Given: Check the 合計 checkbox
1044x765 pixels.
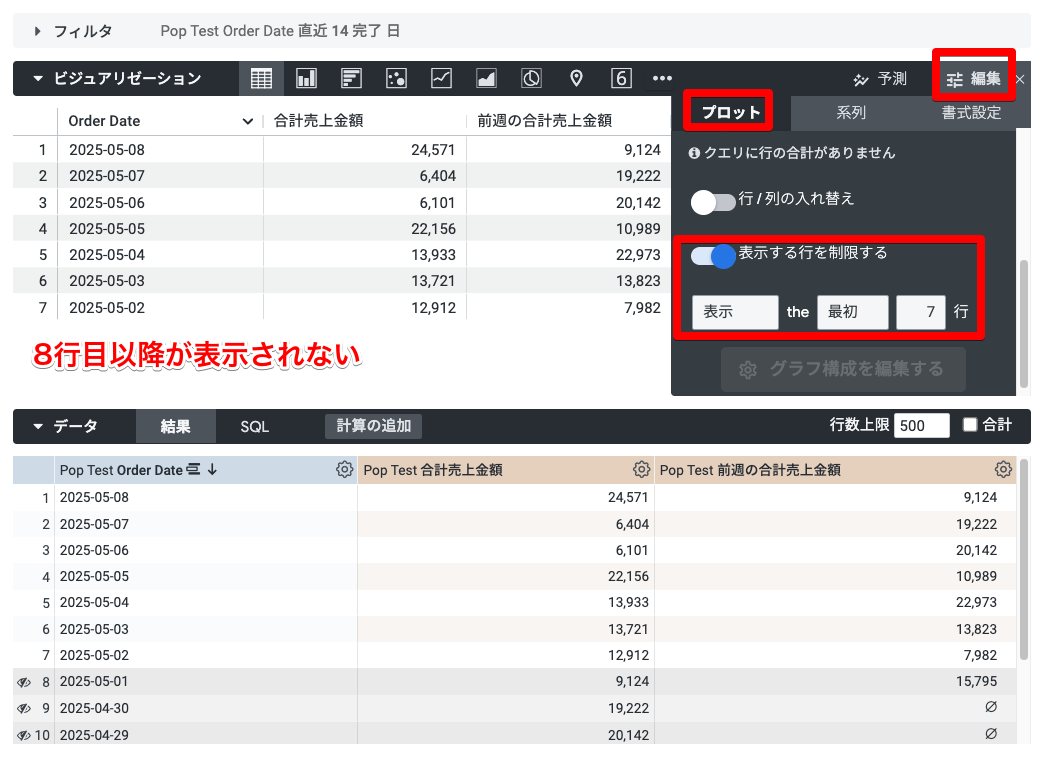Looking at the screenshot, I should coord(969,425).
